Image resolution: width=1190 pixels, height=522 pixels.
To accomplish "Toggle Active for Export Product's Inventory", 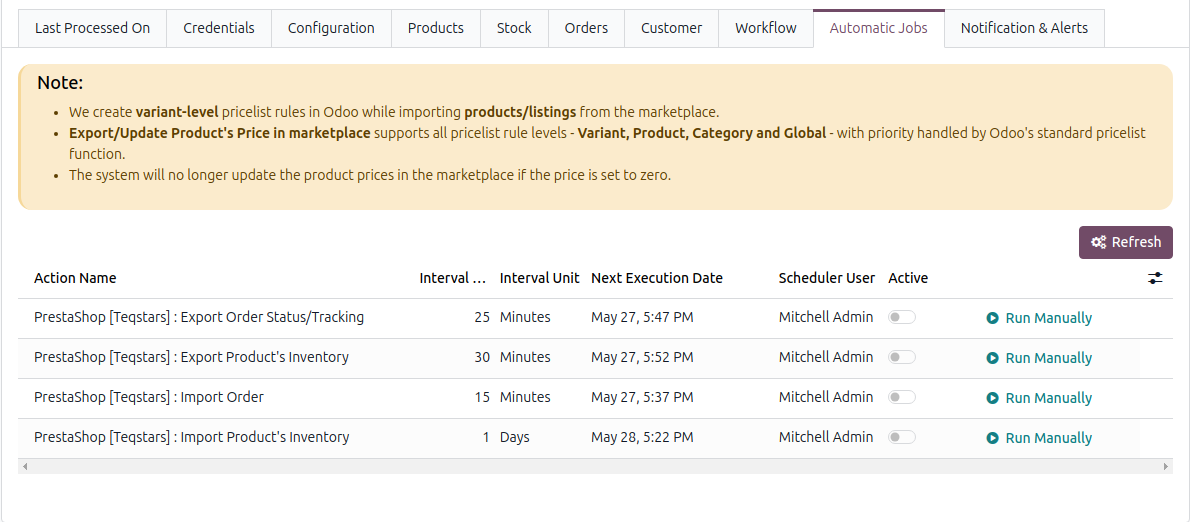I will 902,357.
